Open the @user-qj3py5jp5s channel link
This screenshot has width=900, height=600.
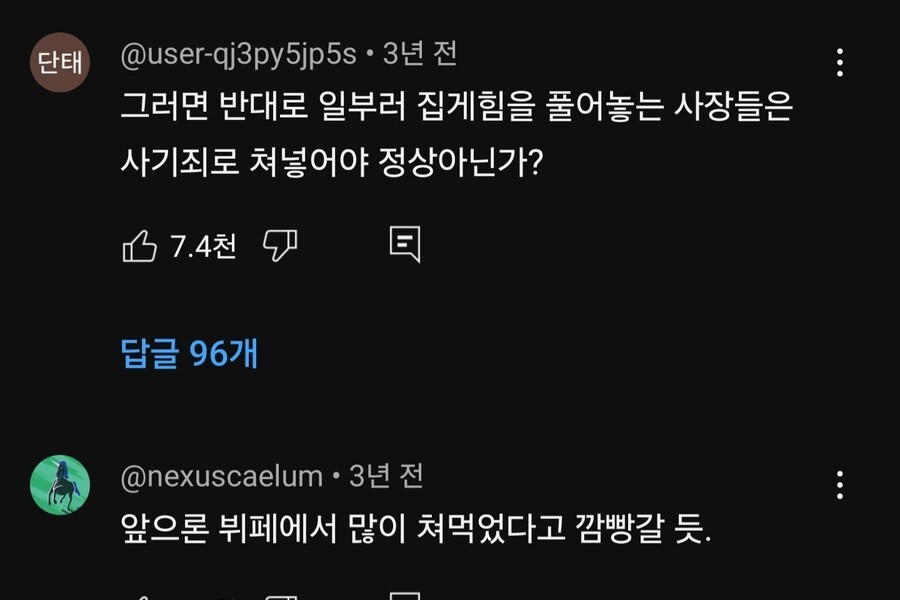[238, 55]
